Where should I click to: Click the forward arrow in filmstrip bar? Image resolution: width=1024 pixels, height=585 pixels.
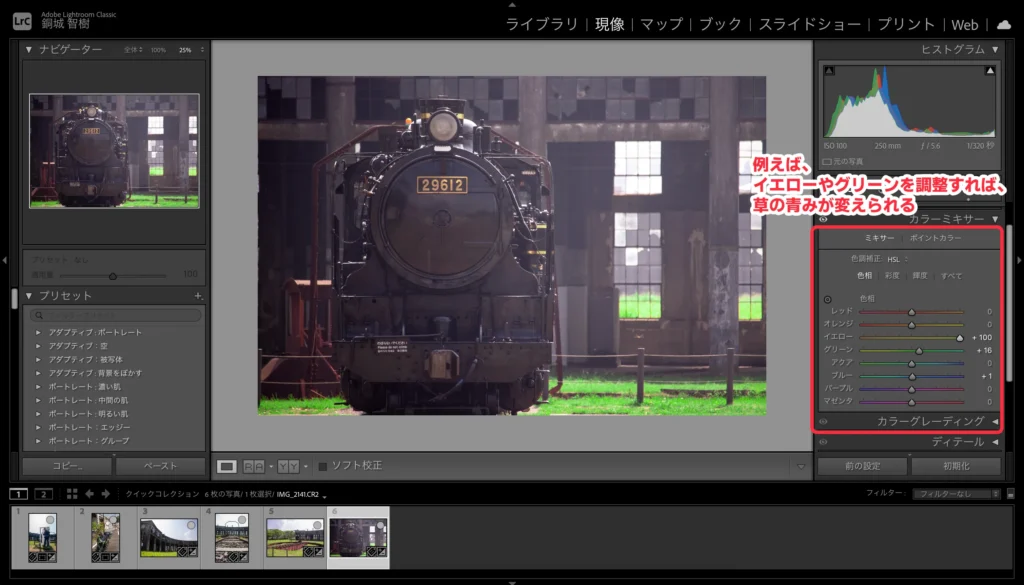(105, 493)
